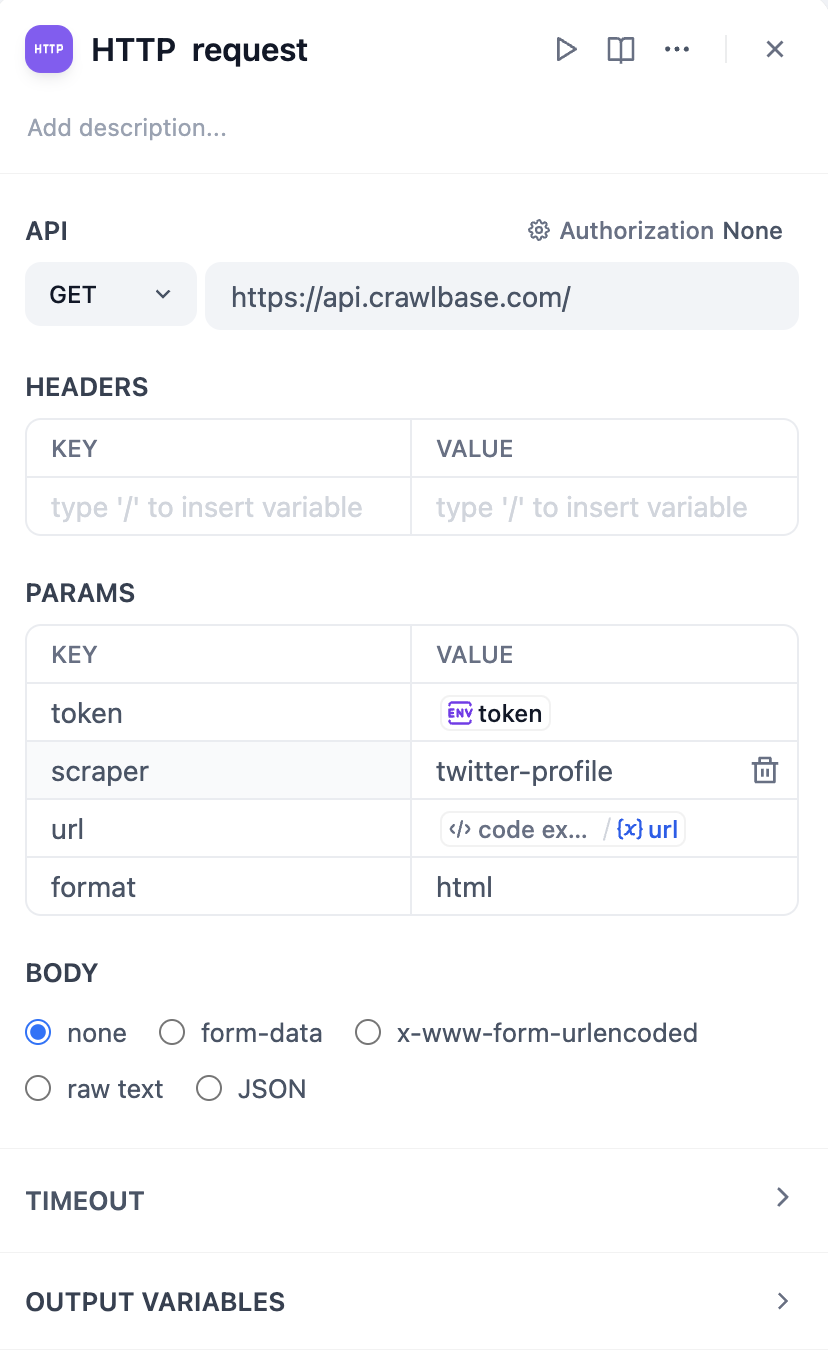
Task: Delete the scraper param row
Action: (x=765, y=771)
